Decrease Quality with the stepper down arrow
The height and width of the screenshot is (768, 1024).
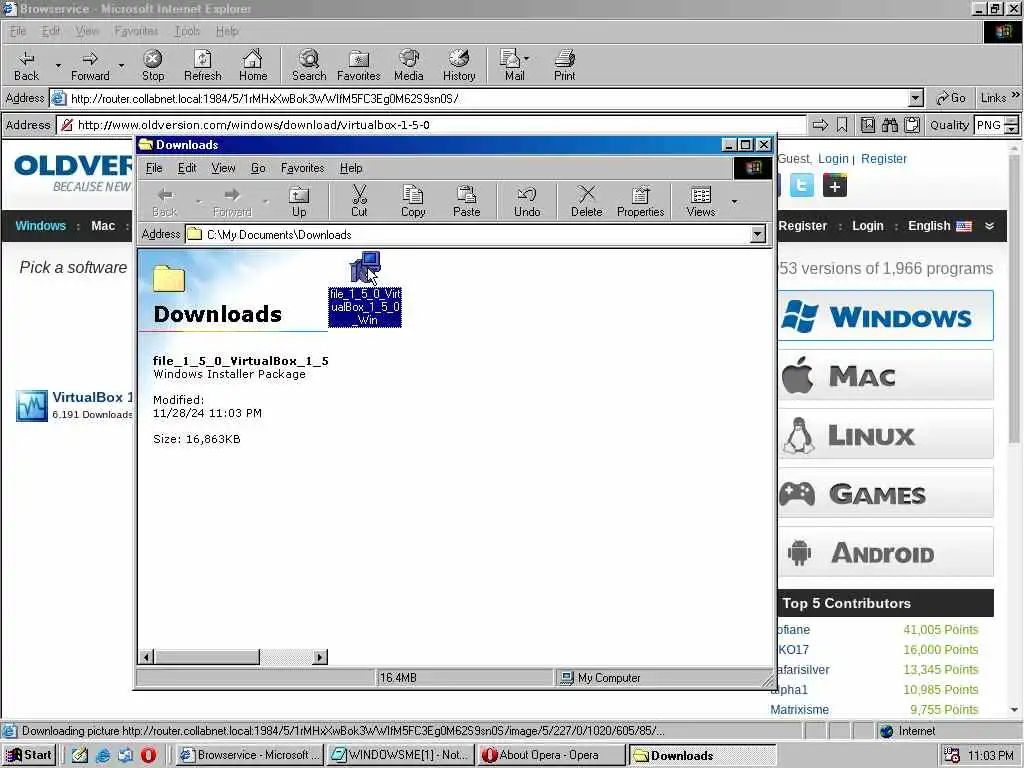1012,129
